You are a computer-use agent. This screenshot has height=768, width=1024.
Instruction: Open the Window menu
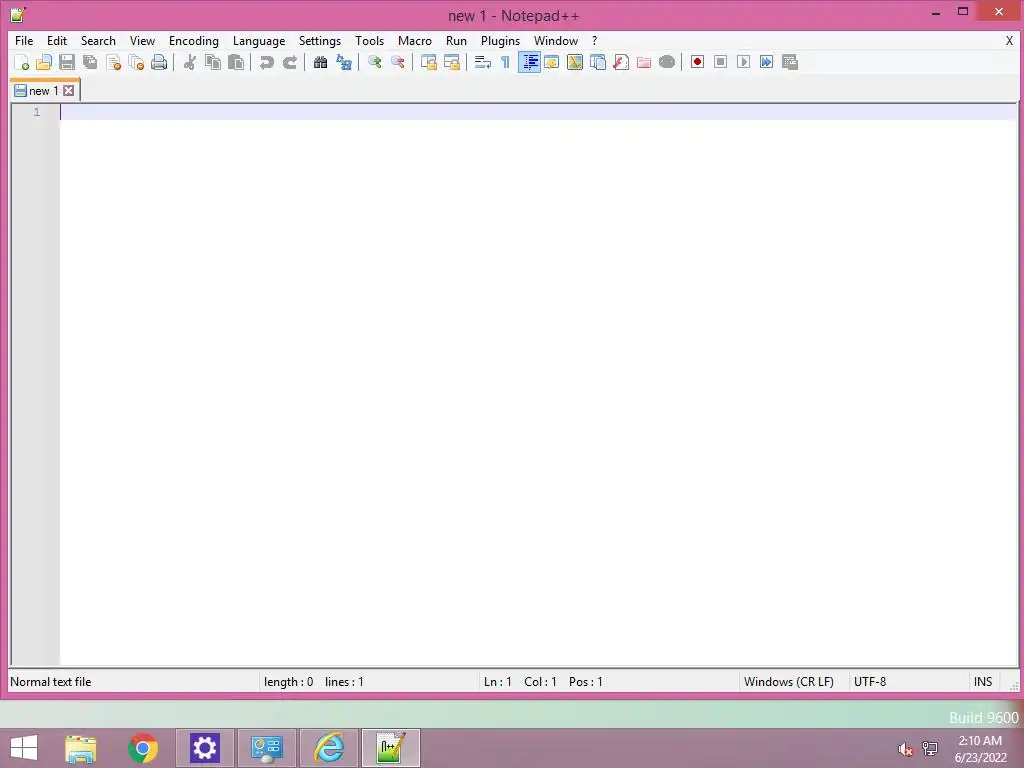556,40
